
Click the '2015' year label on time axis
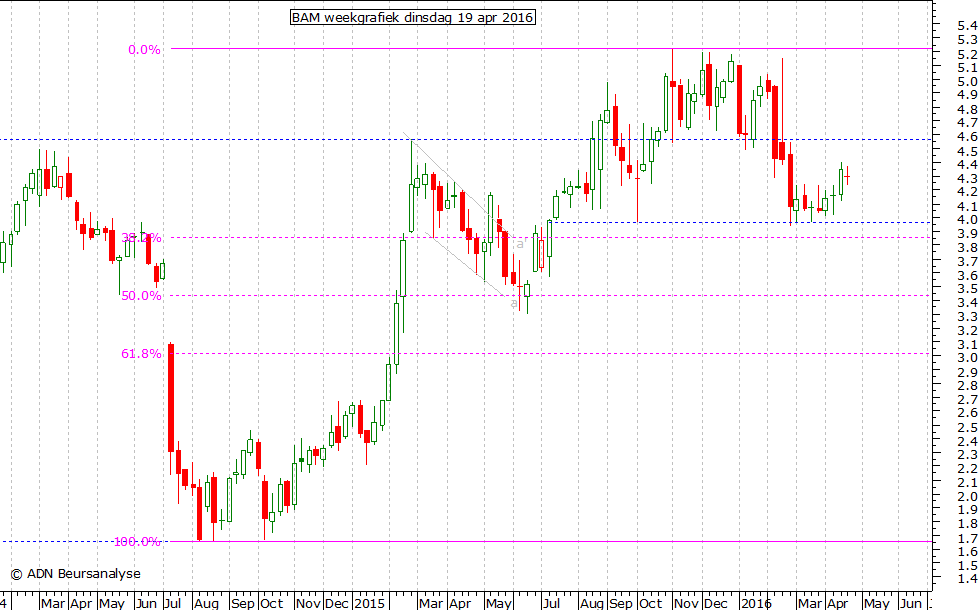click(369, 603)
